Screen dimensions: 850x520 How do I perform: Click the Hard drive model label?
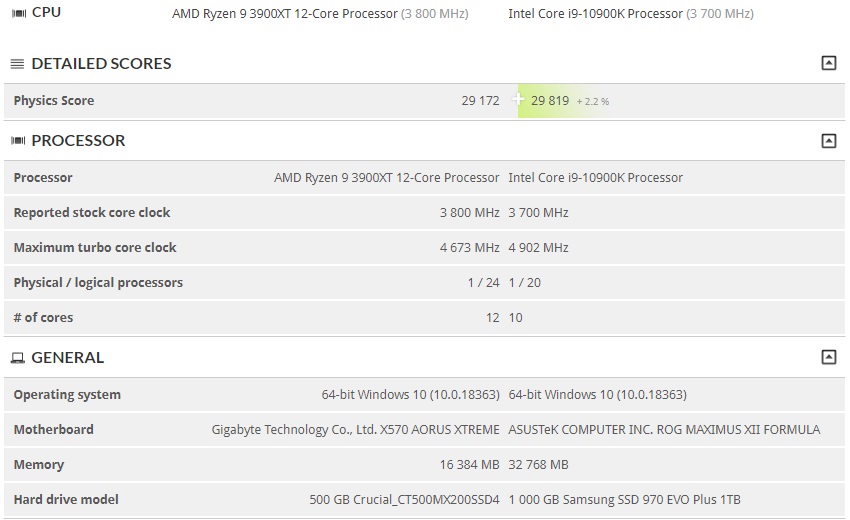(66, 499)
